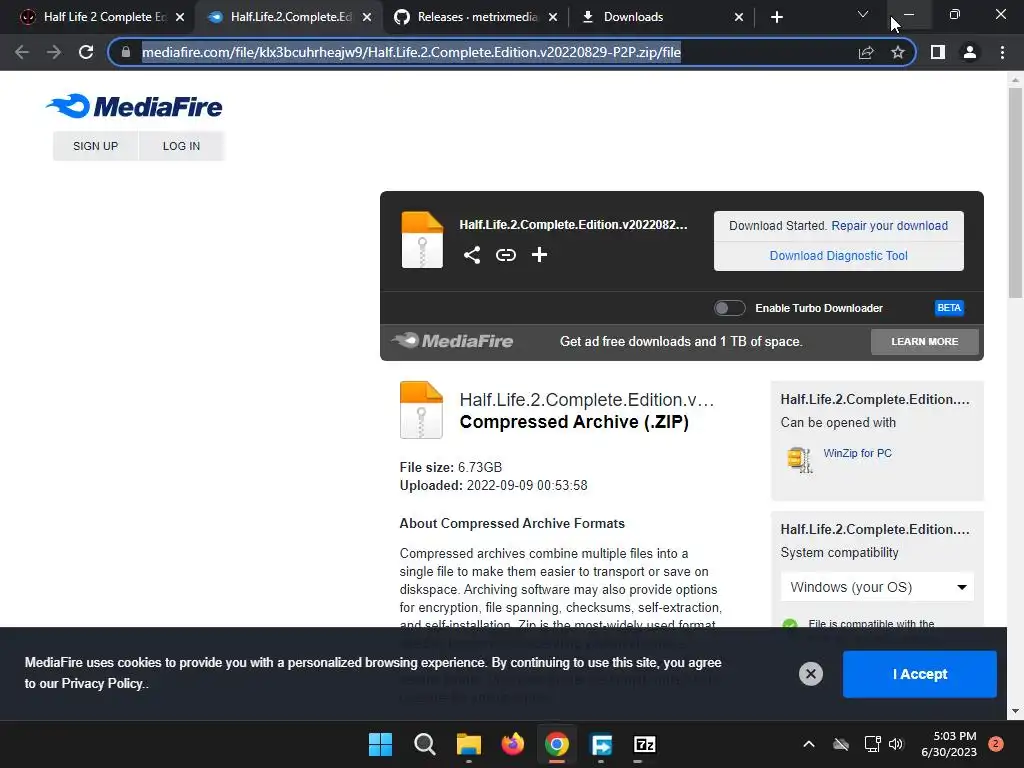Click the I Accept cookies button
This screenshot has width=1024, height=768.
[x=920, y=674]
